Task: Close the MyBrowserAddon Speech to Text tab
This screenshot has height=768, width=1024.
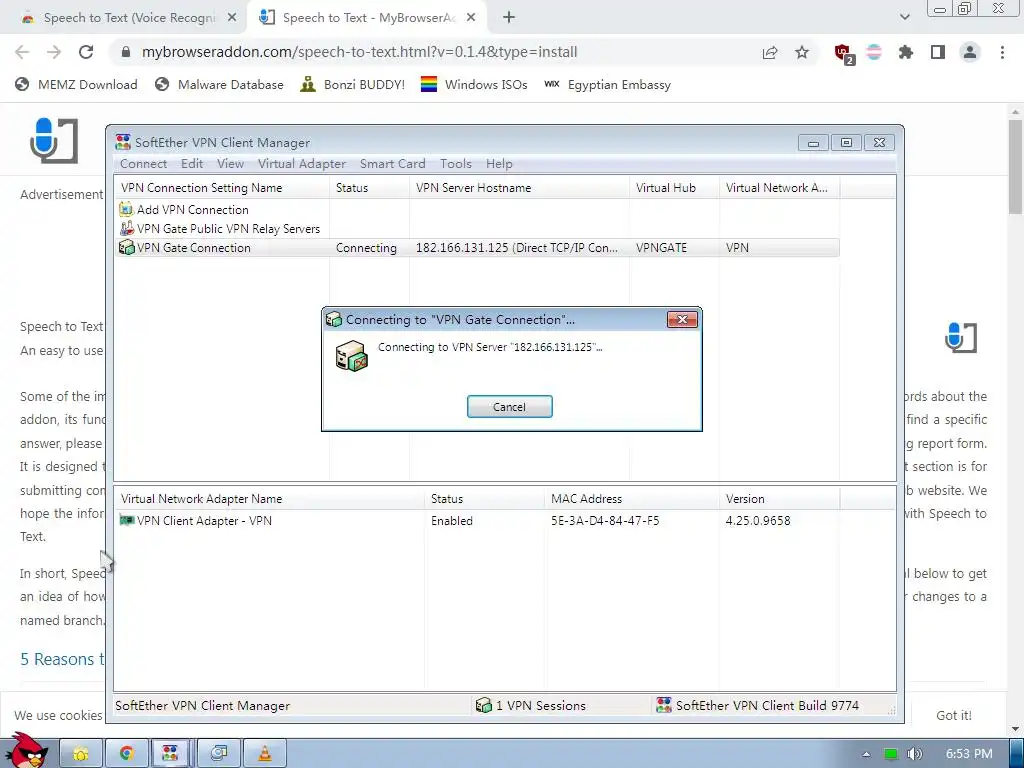Action: [x=471, y=18]
